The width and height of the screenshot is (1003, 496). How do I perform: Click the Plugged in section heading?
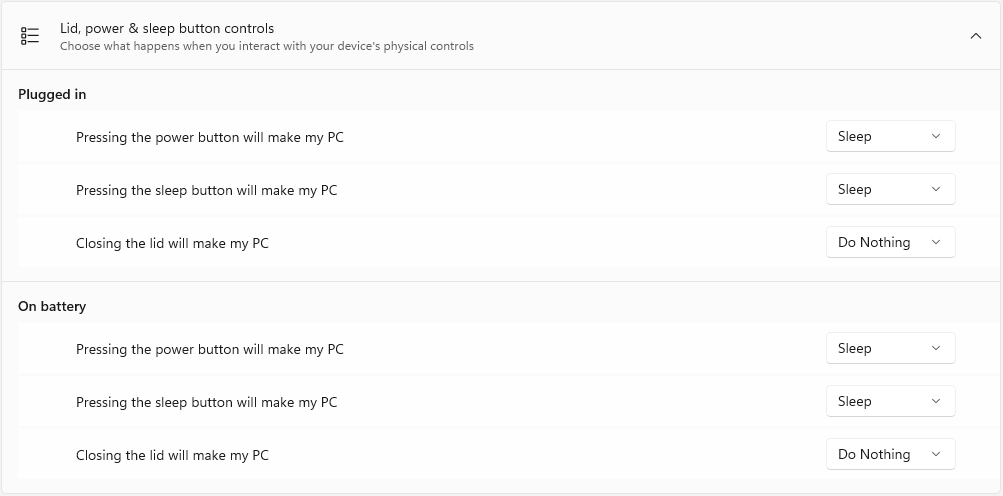coord(52,95)
